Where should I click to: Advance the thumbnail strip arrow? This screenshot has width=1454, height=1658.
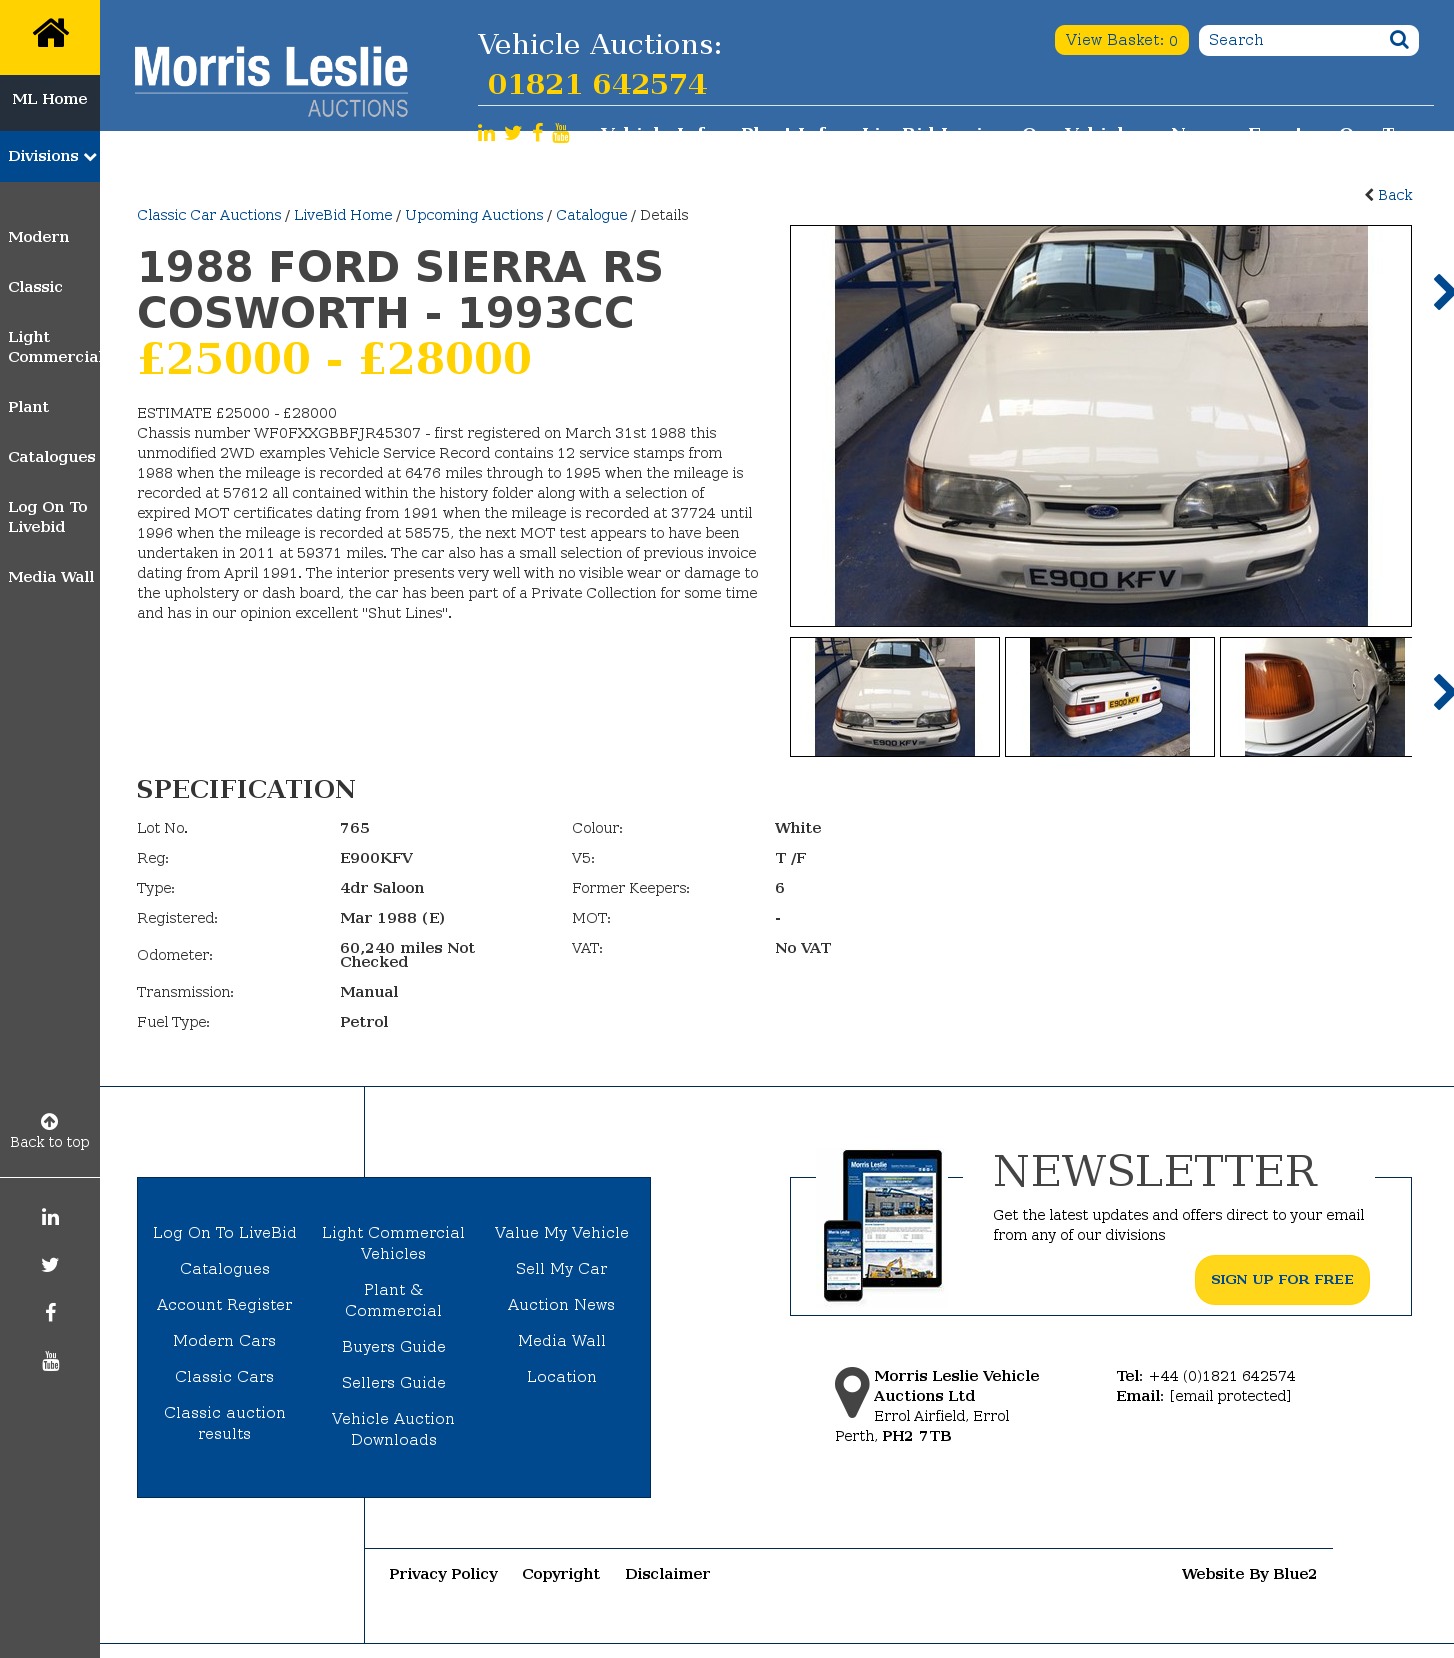click(x=1443, y=692)
